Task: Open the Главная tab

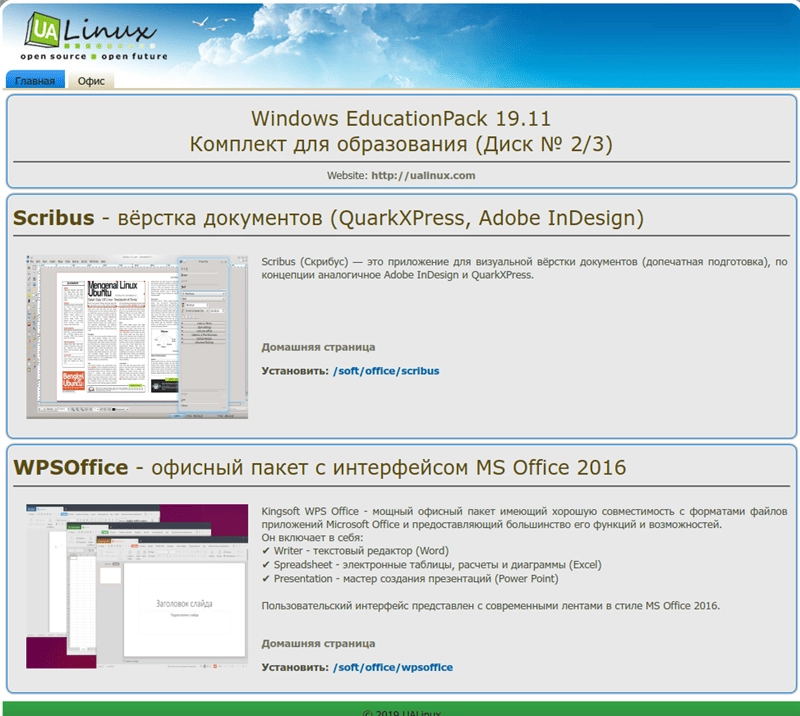Action: 35,81
